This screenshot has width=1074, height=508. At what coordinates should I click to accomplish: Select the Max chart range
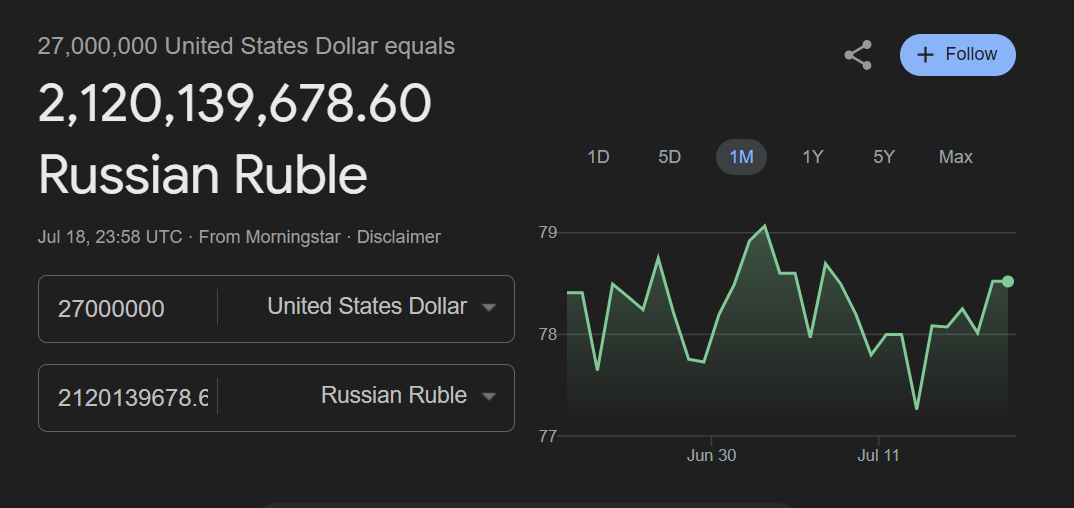click(x=955, y=157)
